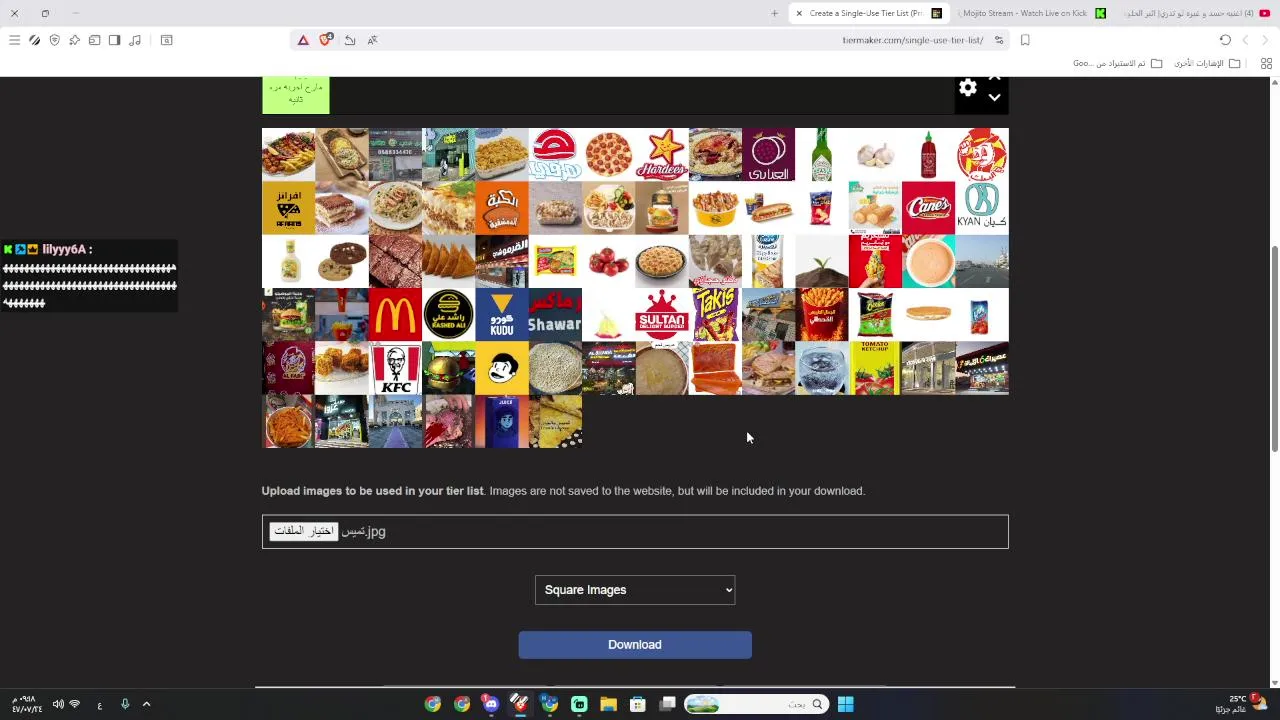Open Discord from taskbar
Screen dimensions: 1280x720
pyautogui.click(x=490, y=704)
